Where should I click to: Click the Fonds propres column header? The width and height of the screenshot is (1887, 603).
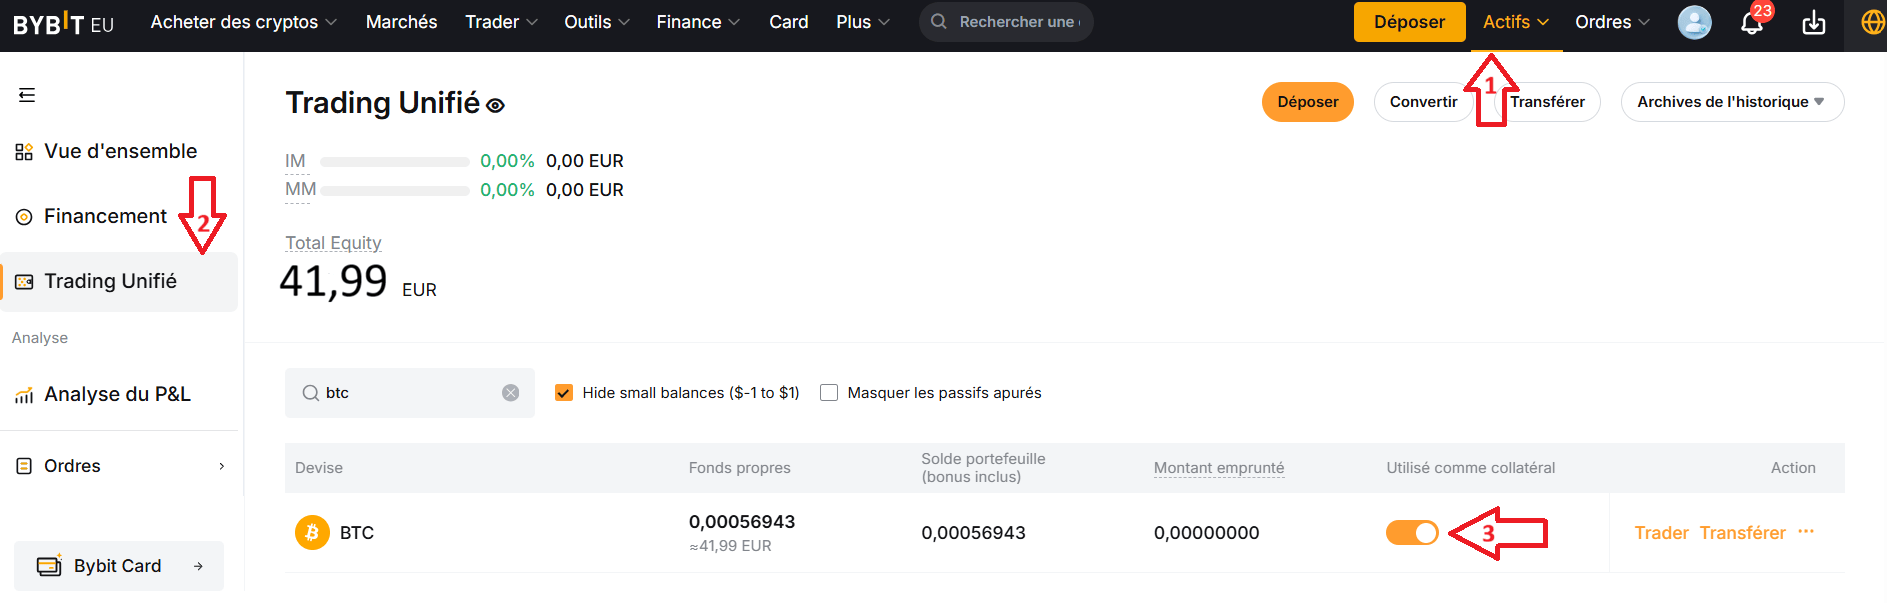pos(739,468)
